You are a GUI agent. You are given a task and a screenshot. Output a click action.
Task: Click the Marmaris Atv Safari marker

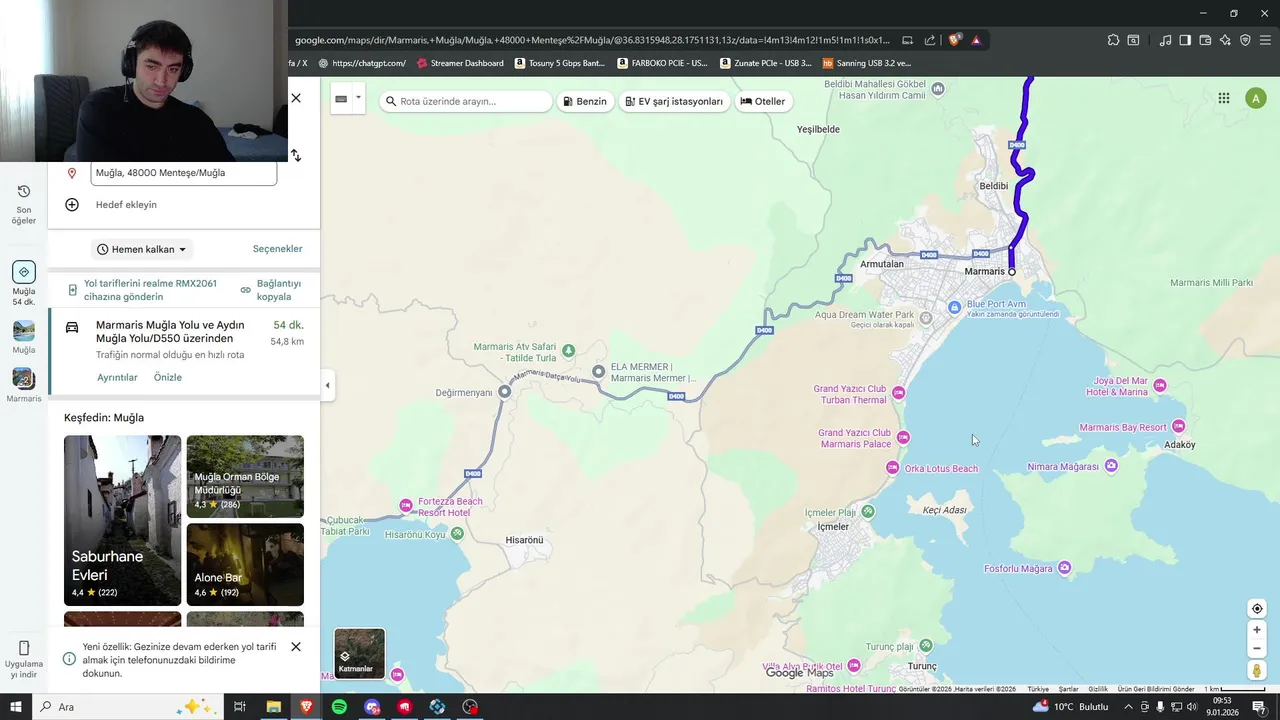(568, 350)
